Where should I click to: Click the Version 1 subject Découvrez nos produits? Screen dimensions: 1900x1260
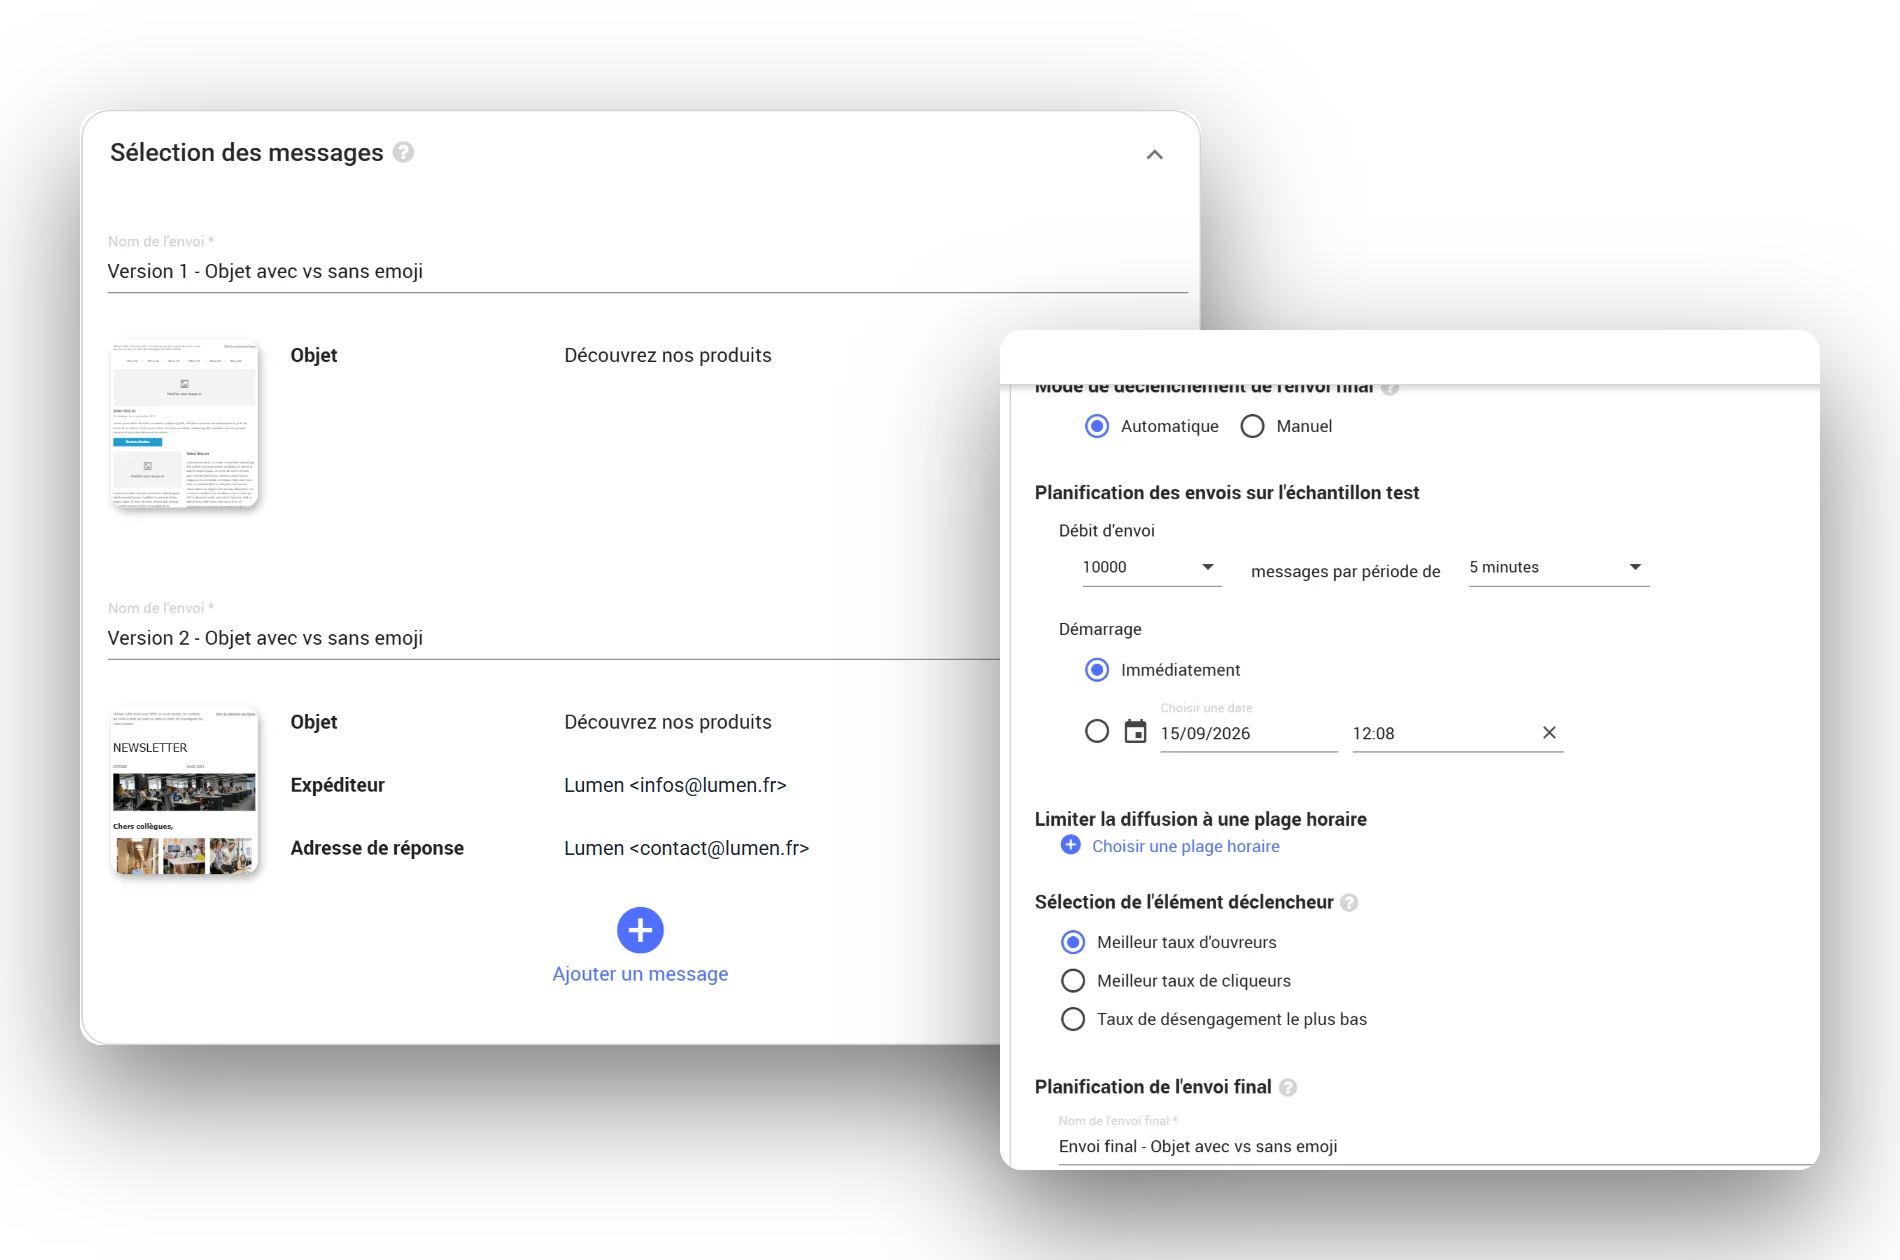668,356
